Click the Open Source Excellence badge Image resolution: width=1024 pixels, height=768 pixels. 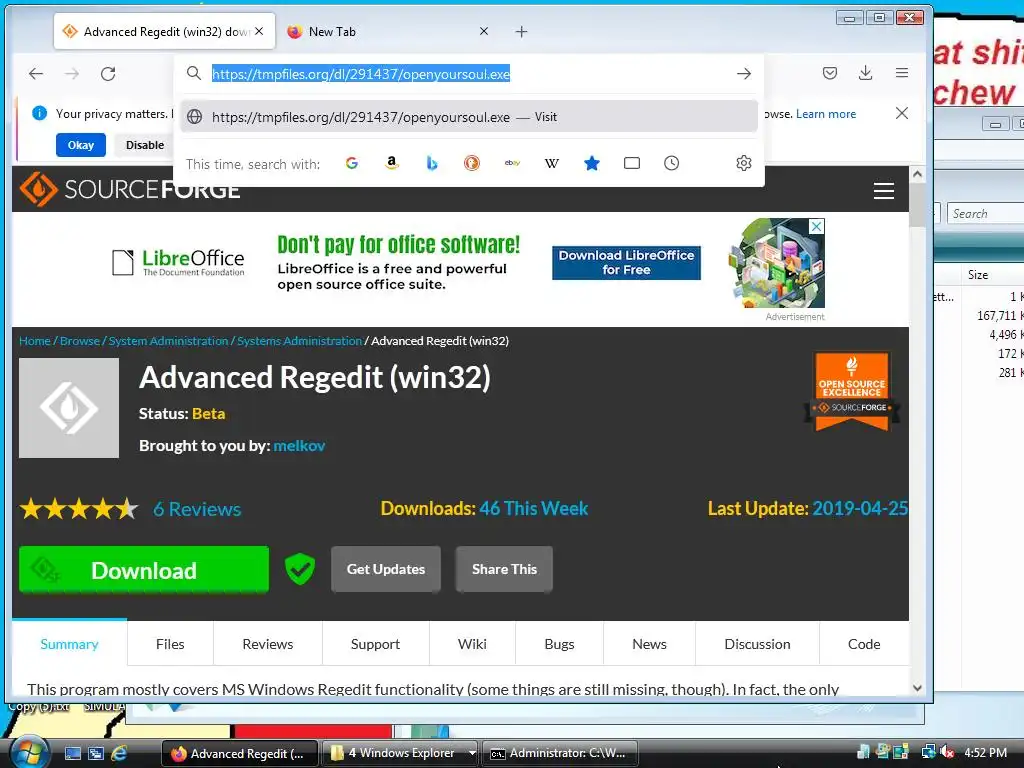pyautogui.click(x=852, y=391)
